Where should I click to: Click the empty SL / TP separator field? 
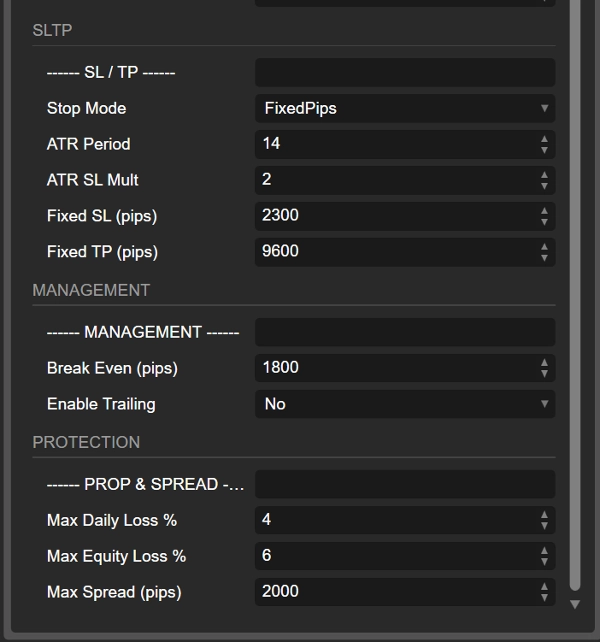[x=405, y=72]
